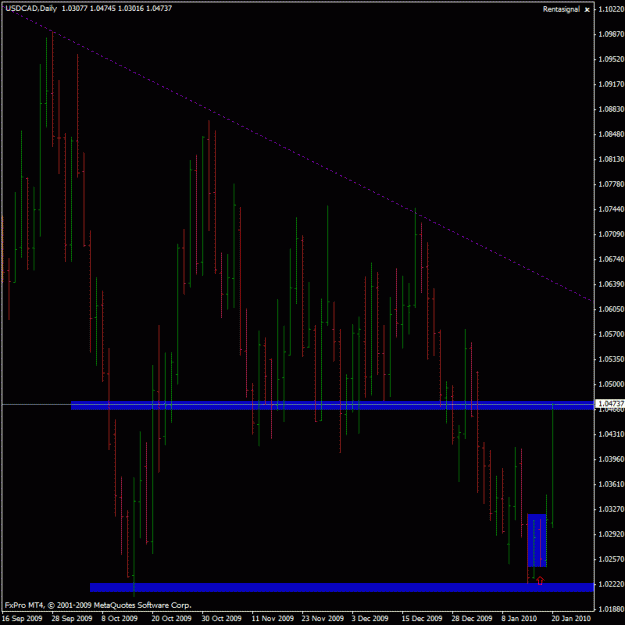Click the 1.02220 price scale label

(611, 584)
